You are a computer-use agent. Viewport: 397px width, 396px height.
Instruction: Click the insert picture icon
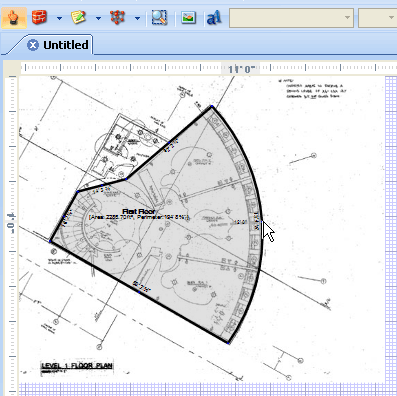[x=188, y=17]
